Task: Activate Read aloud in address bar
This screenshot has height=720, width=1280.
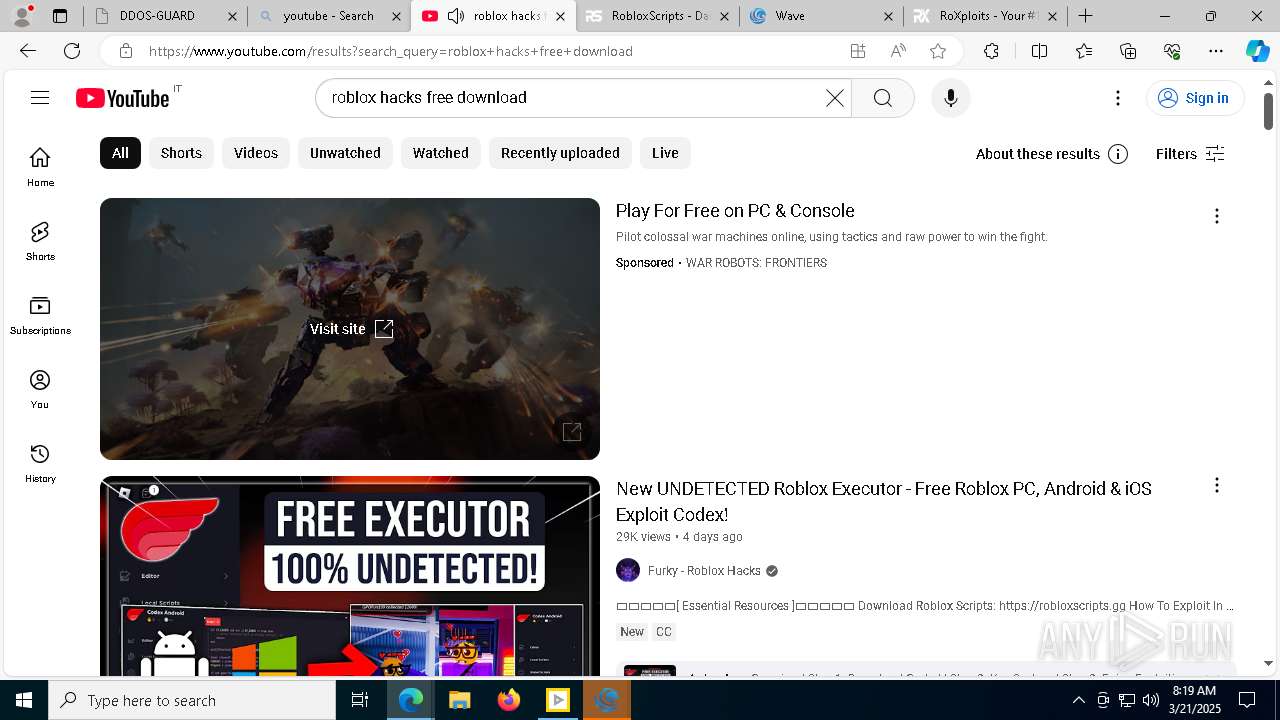Action: (x=898, y=51)
